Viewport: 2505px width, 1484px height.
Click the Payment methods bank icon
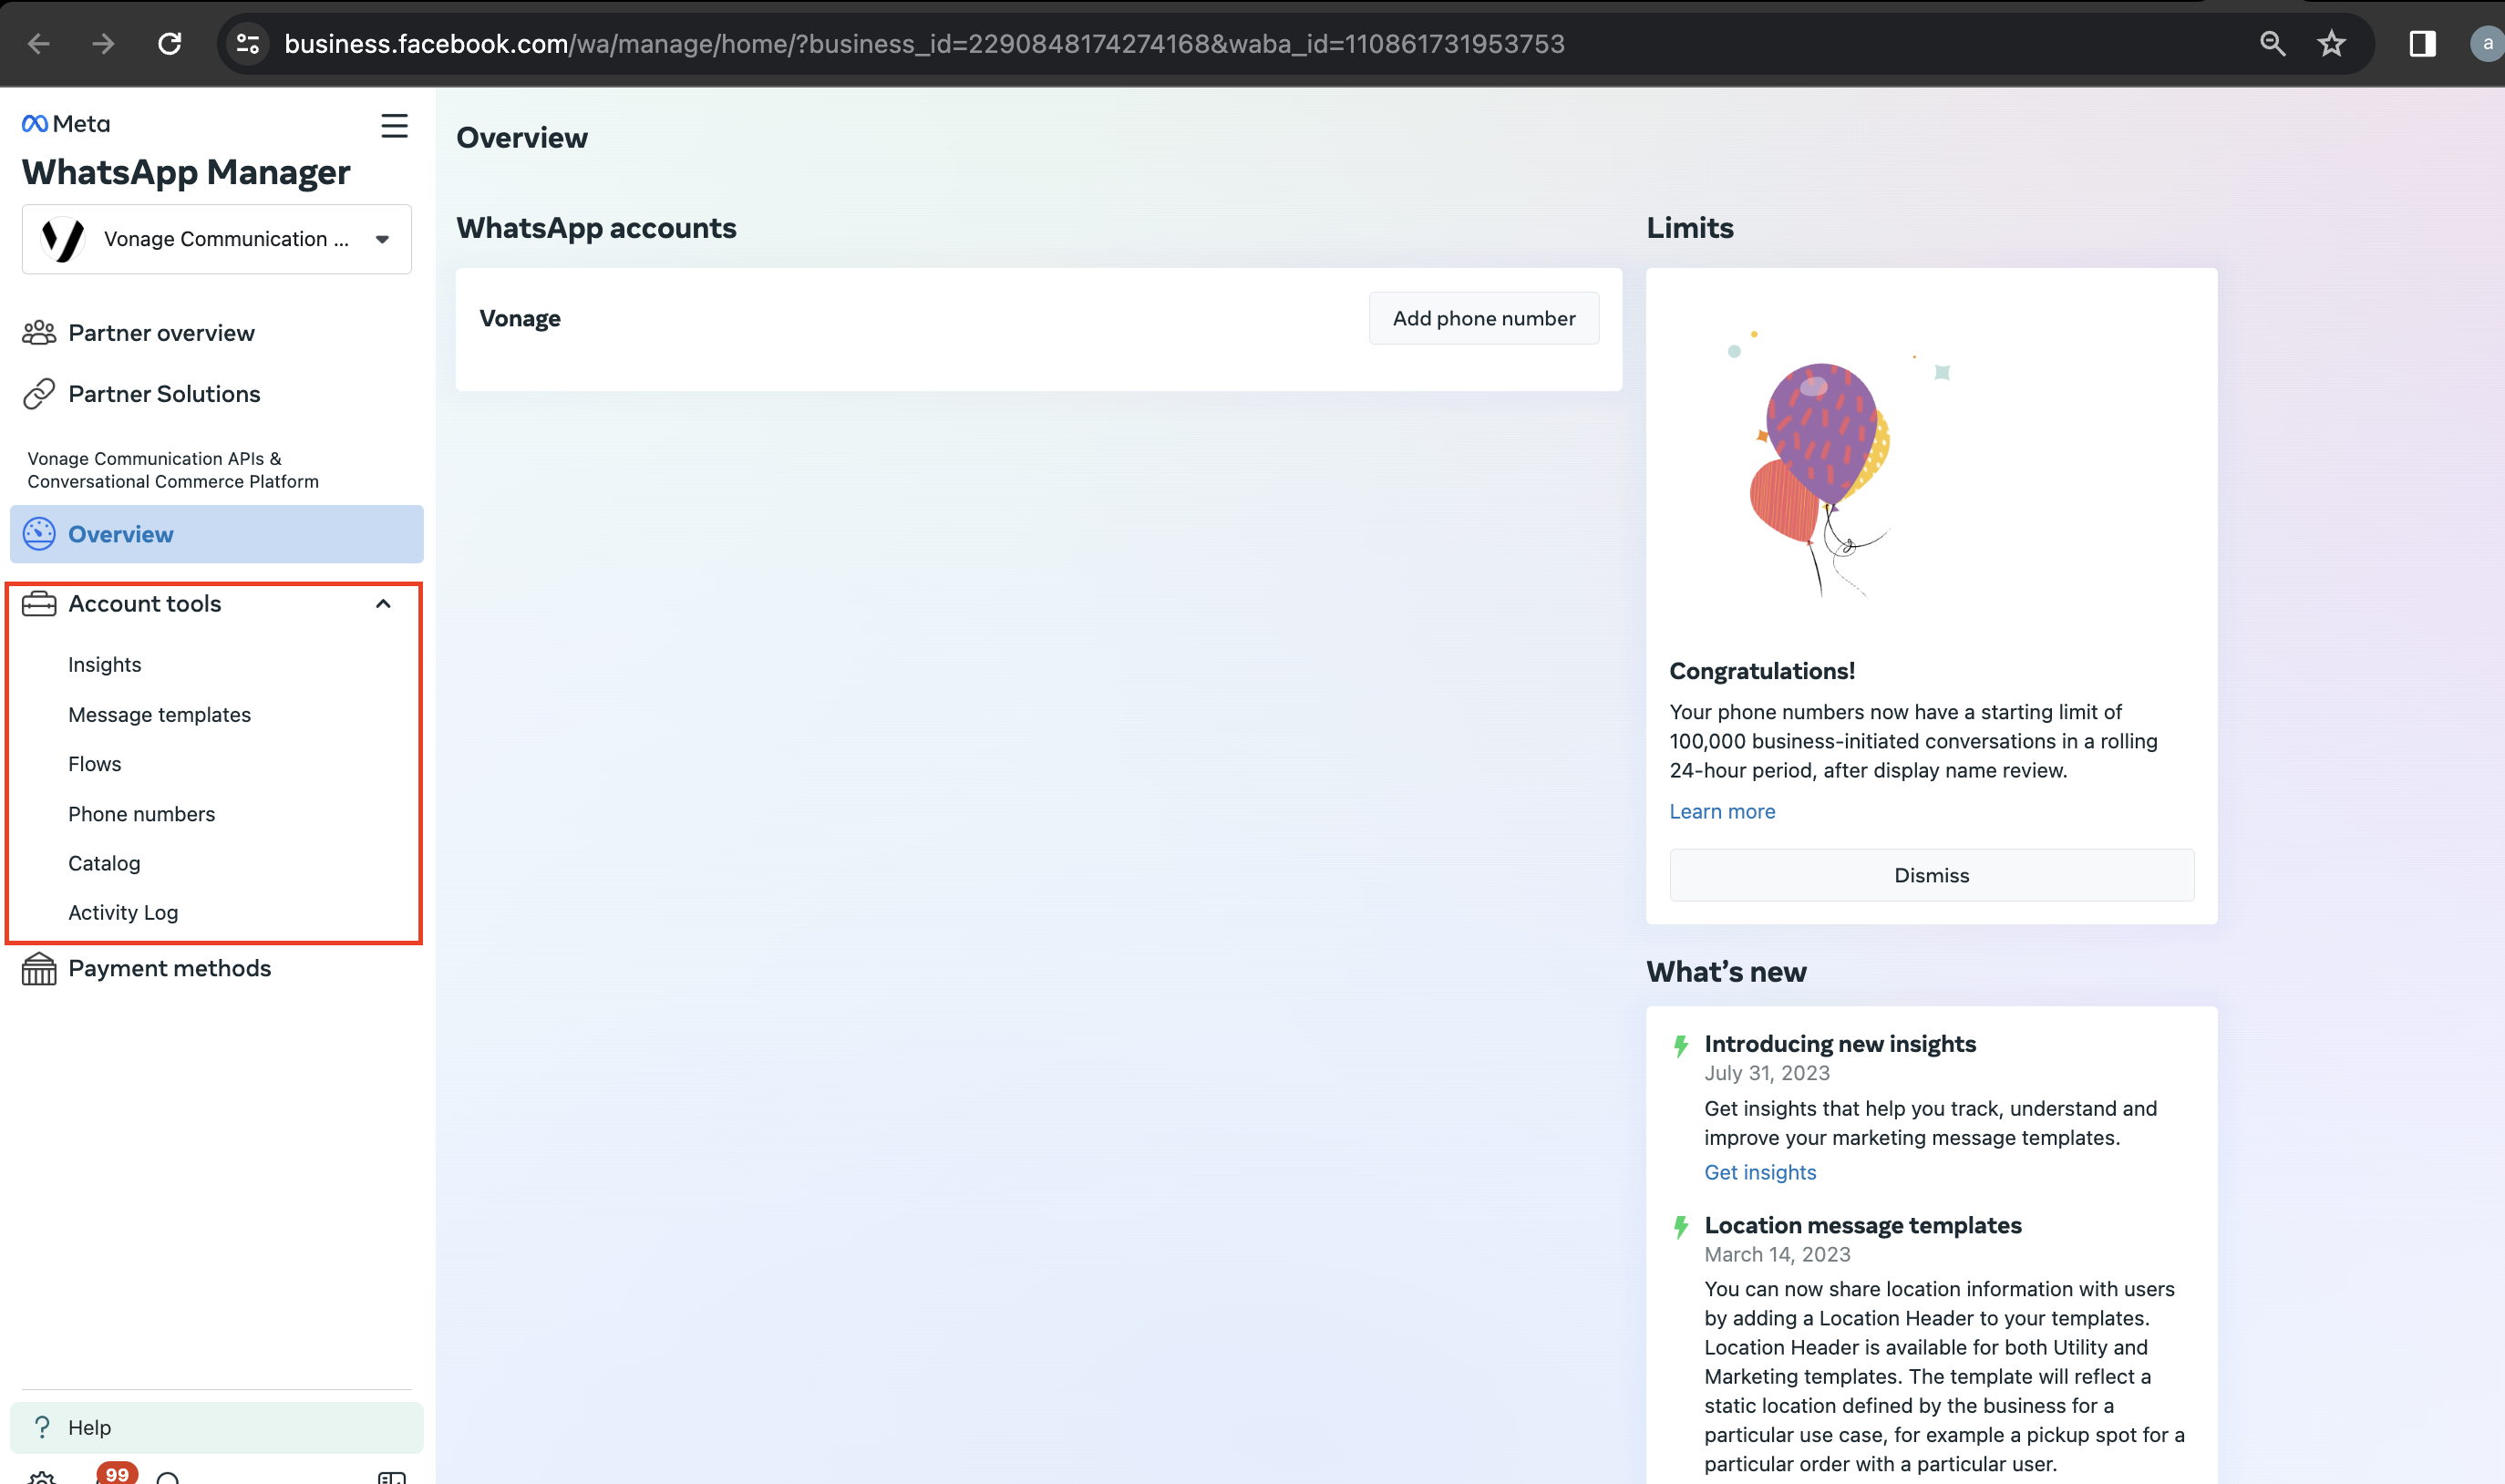click(39, 969)
